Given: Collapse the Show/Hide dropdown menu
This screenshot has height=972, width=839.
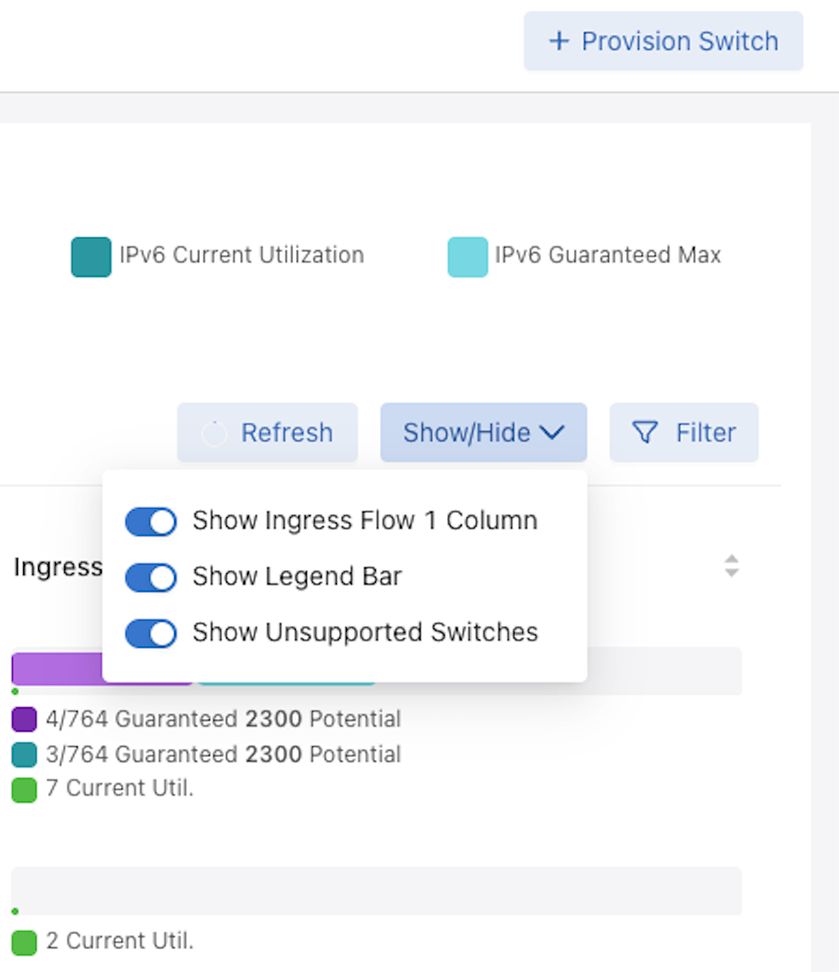Looking at the screenshot, I should (x=483, y=432).
